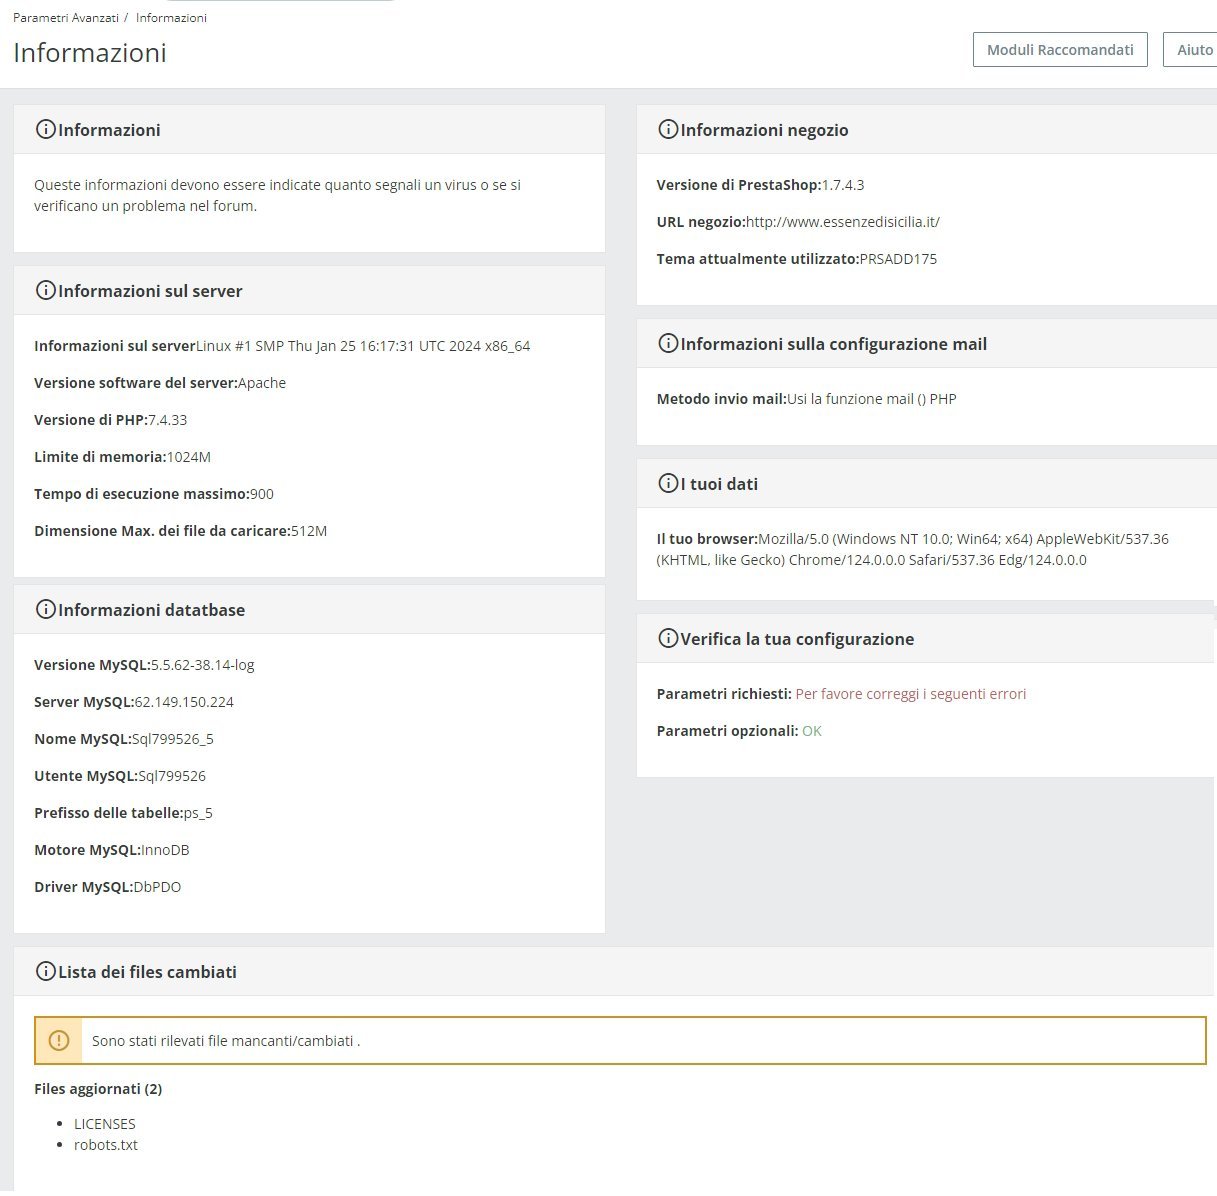Click the shop URL essenzedisicilia.it
Image resolution: width=1217 pixels, height=1196 pixels.
(842, 222)
